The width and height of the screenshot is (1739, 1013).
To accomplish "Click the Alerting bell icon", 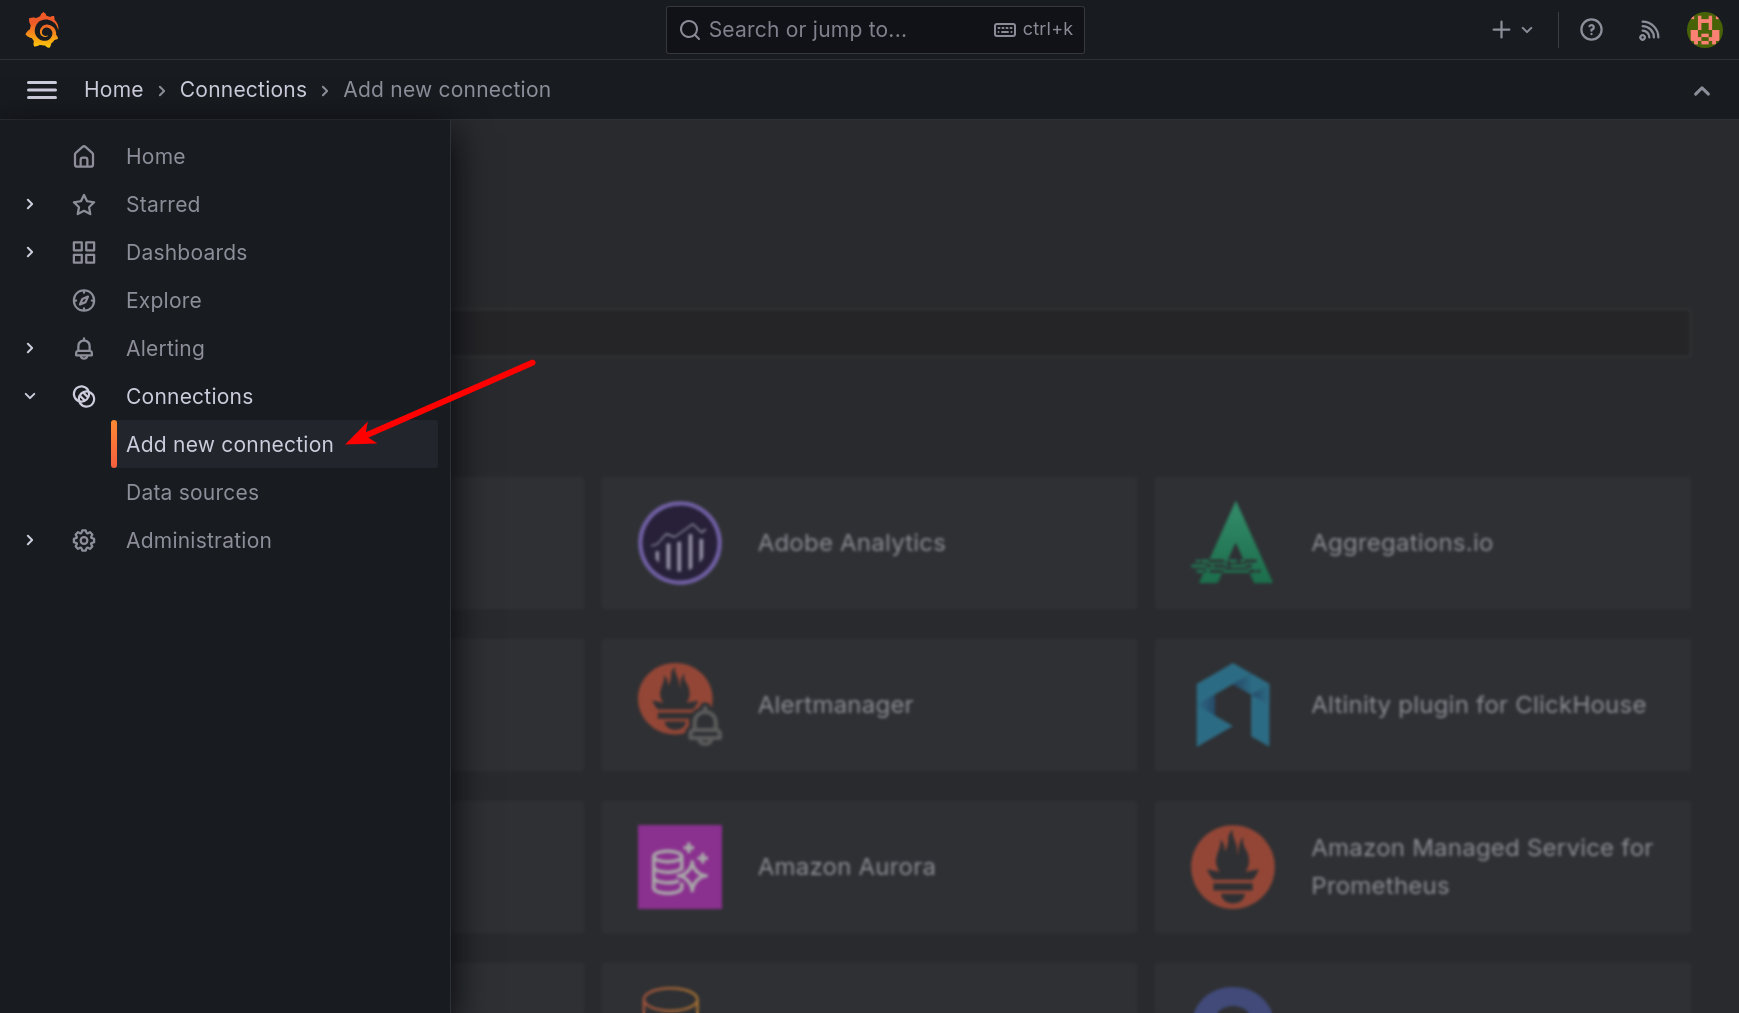I will point(84,349).
